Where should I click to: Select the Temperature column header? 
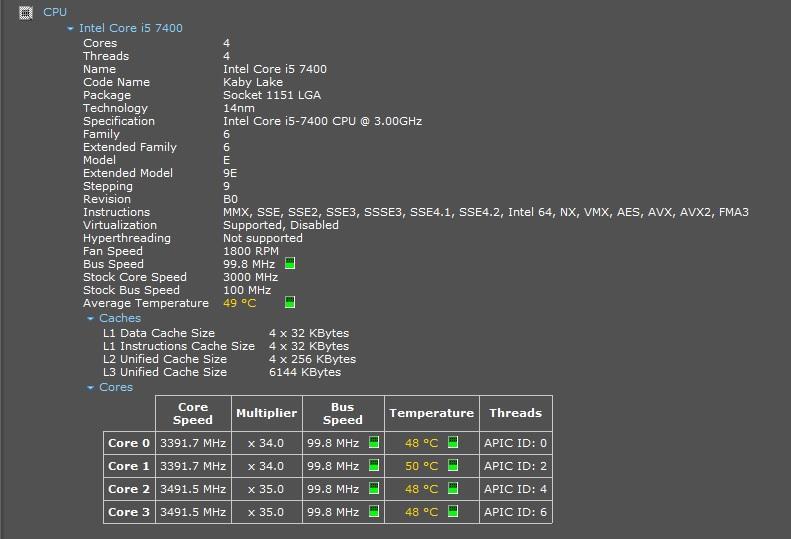[432, 413]
